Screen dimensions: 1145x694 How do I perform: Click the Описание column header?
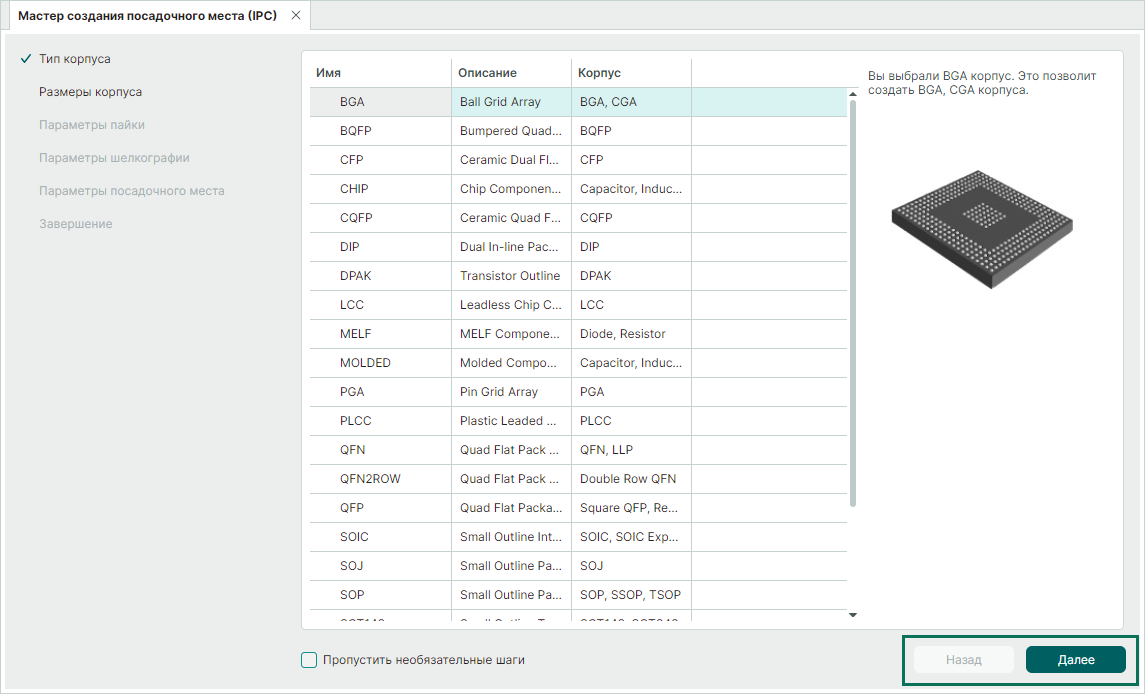click(487, 73)
